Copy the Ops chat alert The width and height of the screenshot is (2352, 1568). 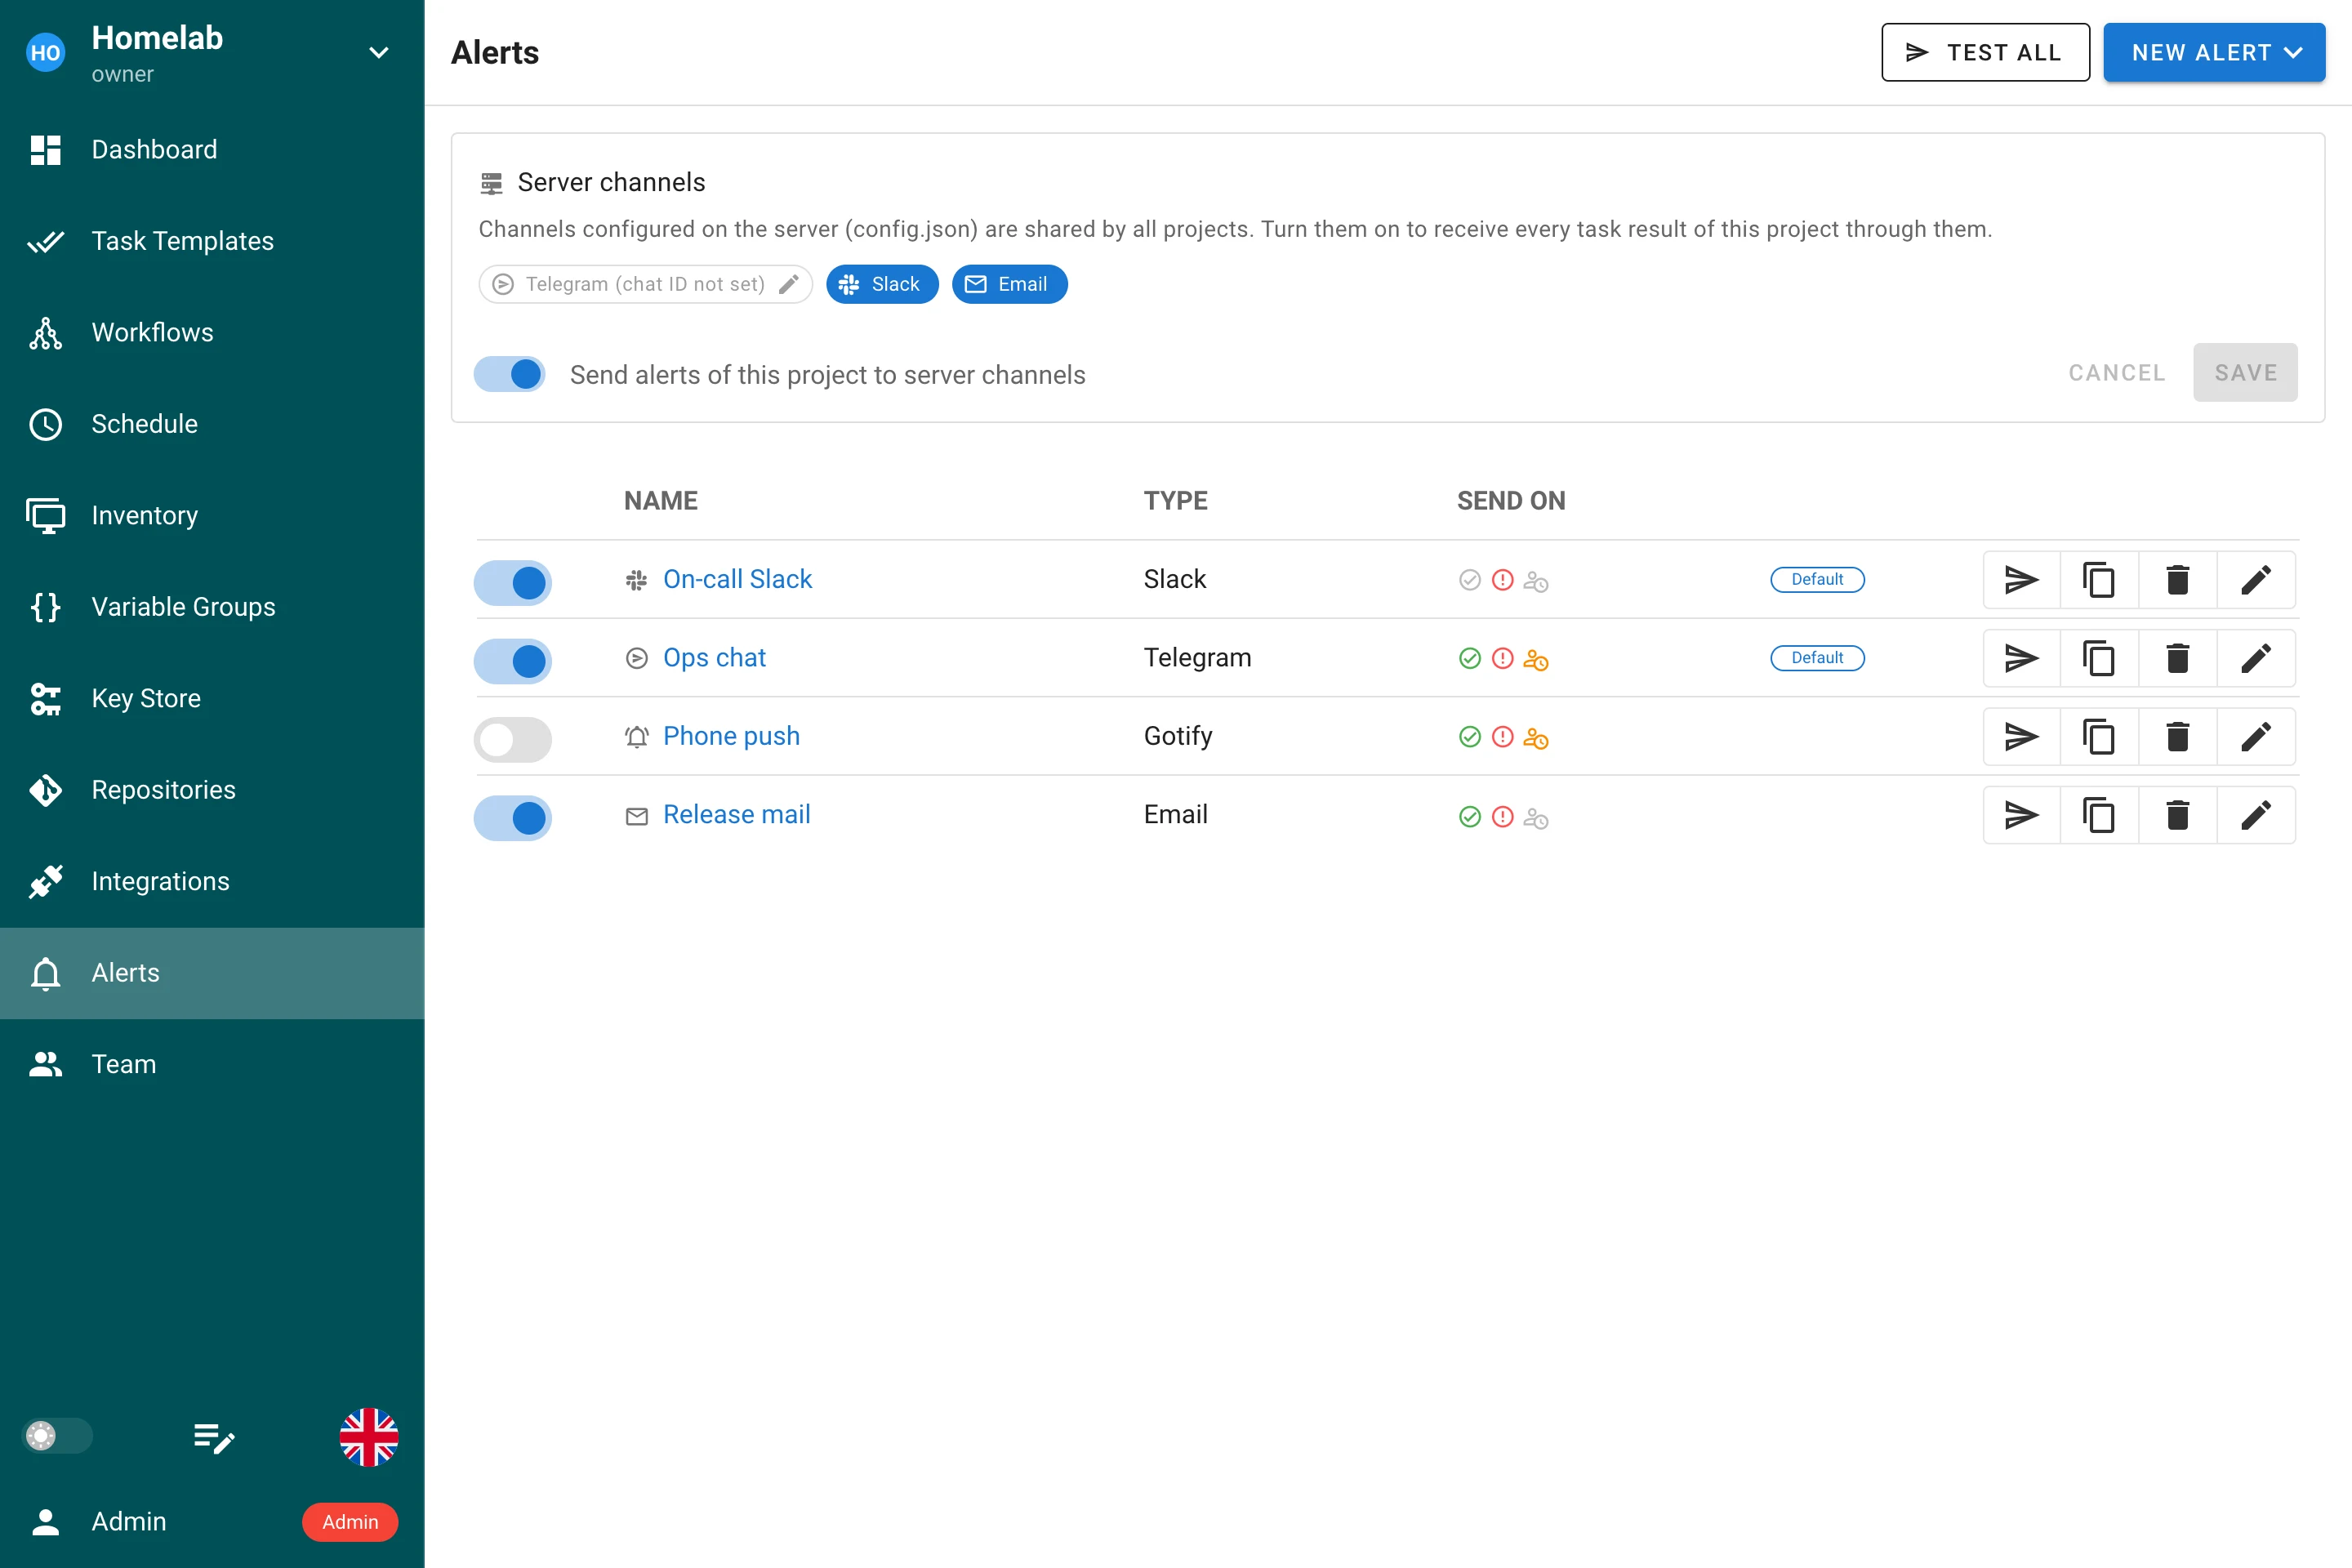2099,658
